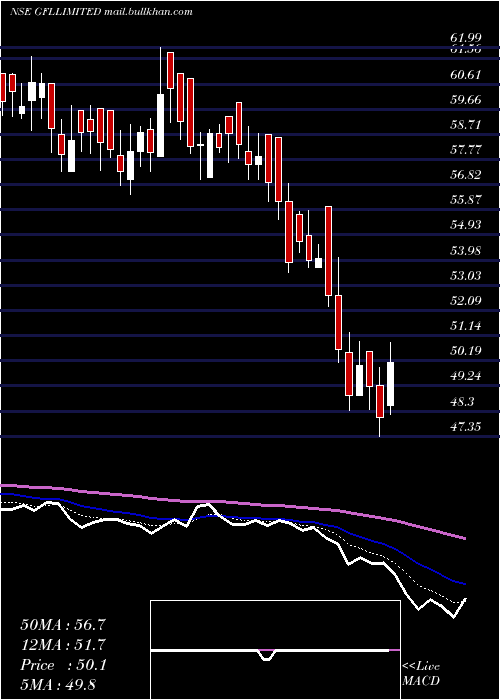
Task: Click the 55.87 price axis label
Action: [x=466, y=200]
